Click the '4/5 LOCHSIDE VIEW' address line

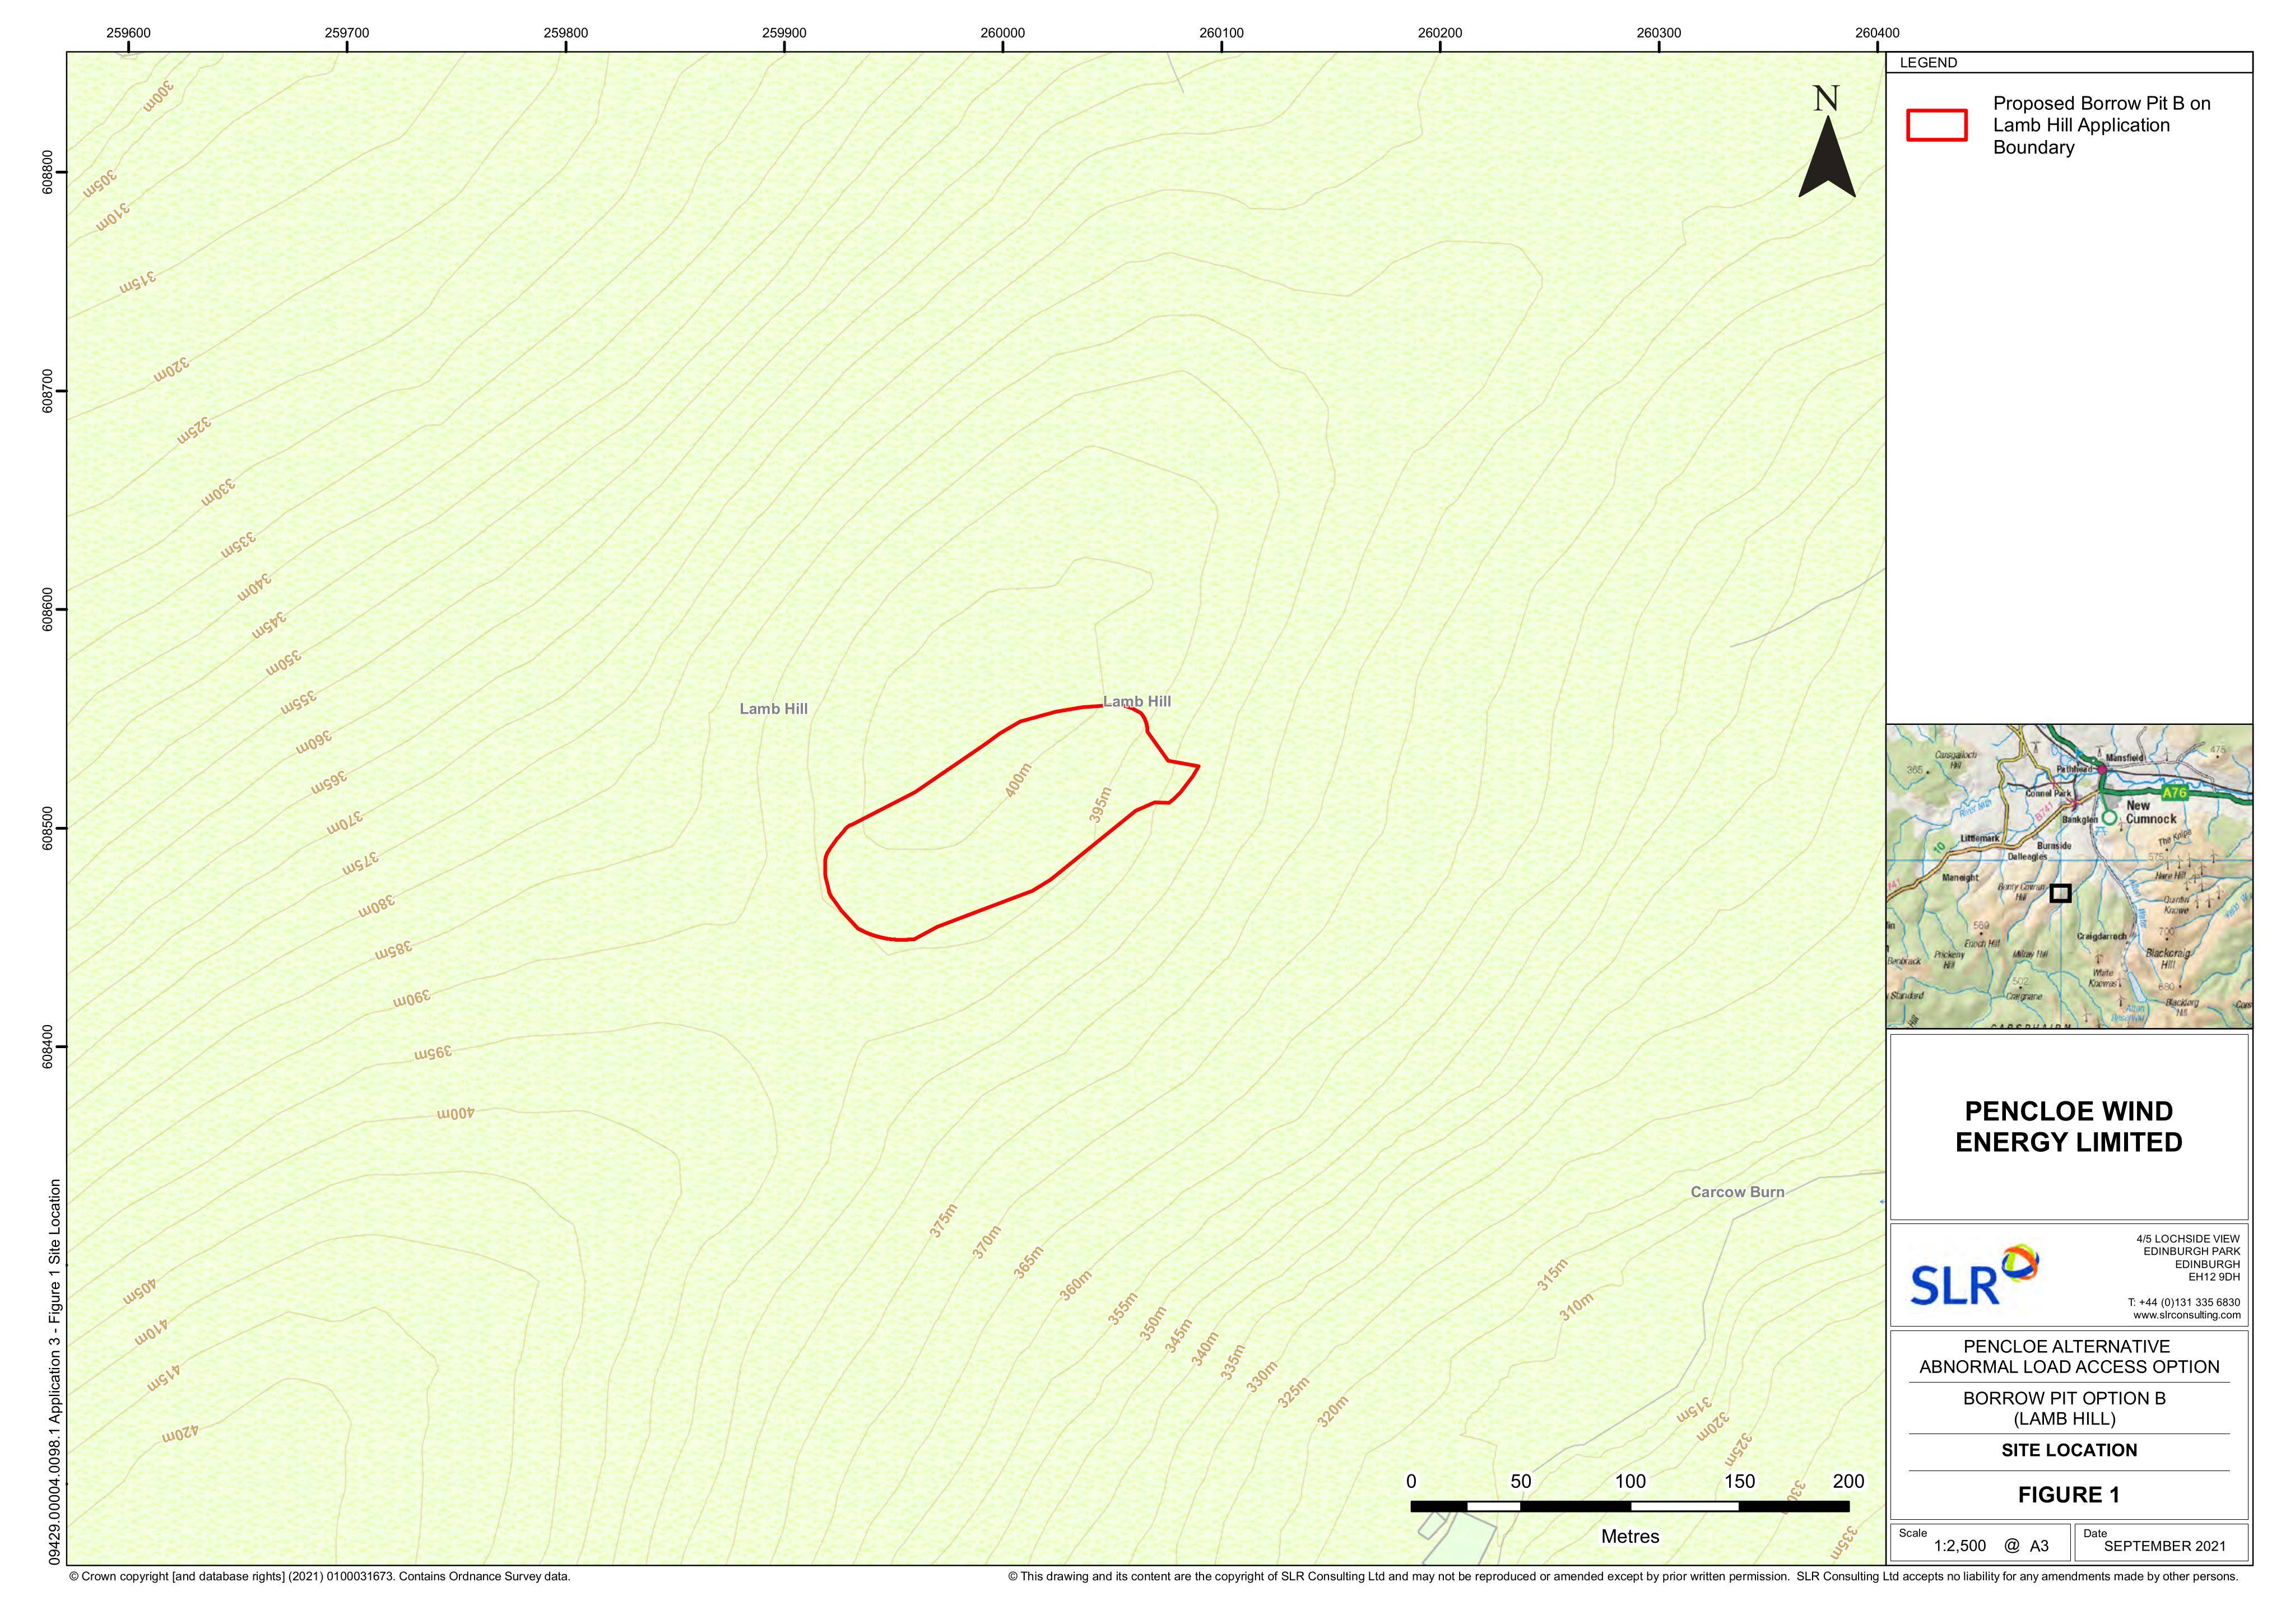(x=2188, y=1239)
